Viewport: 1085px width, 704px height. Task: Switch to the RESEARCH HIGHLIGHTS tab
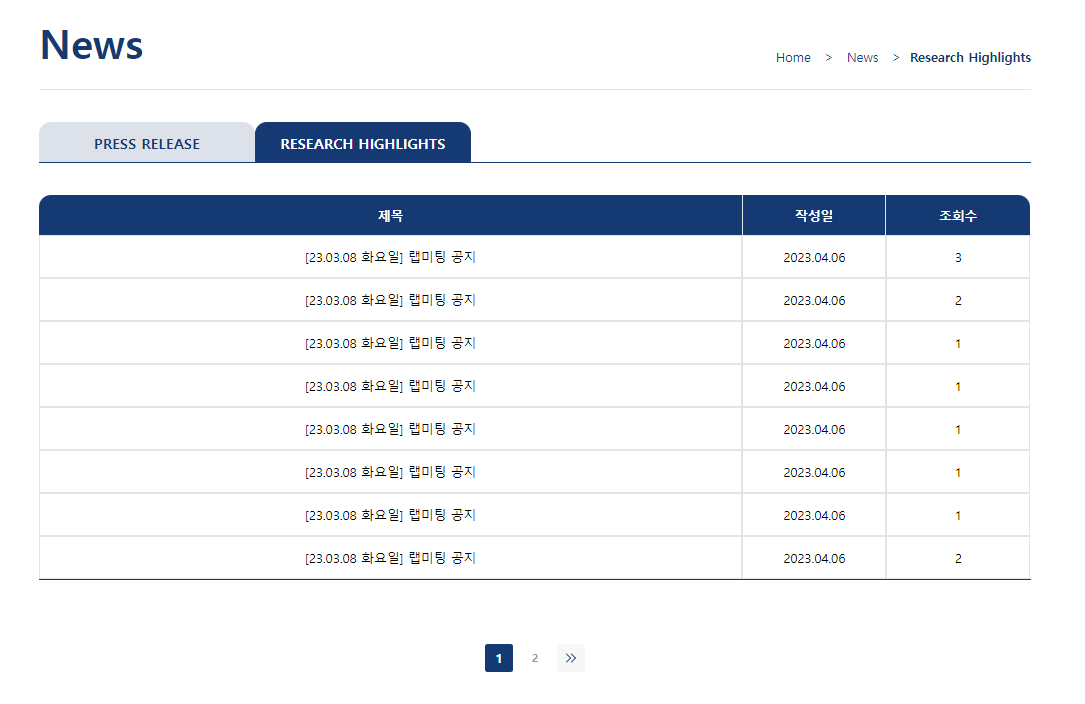pos(363,143)
